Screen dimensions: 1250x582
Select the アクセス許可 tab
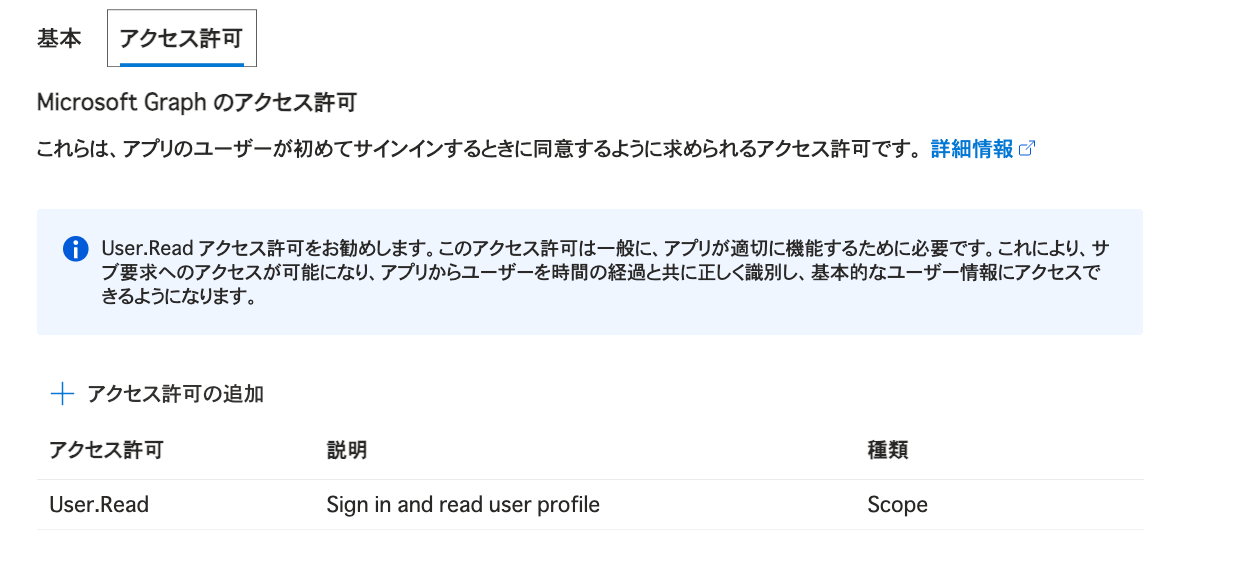(181, 39)
